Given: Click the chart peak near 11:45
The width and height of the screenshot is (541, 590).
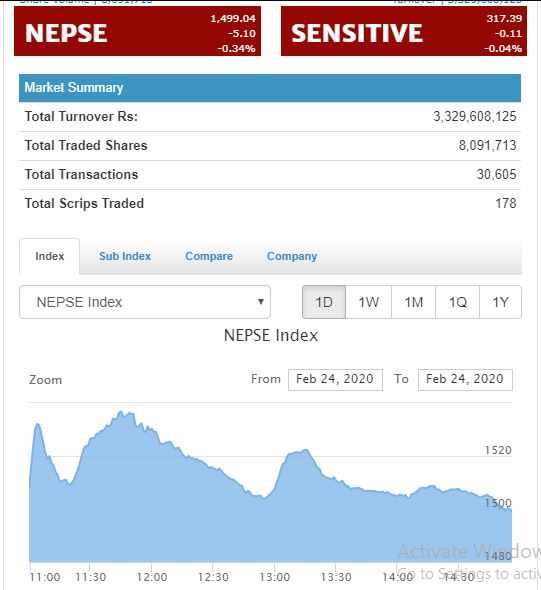Looking at the screenshot, I should pyautogui.click(x=121, y=413).
